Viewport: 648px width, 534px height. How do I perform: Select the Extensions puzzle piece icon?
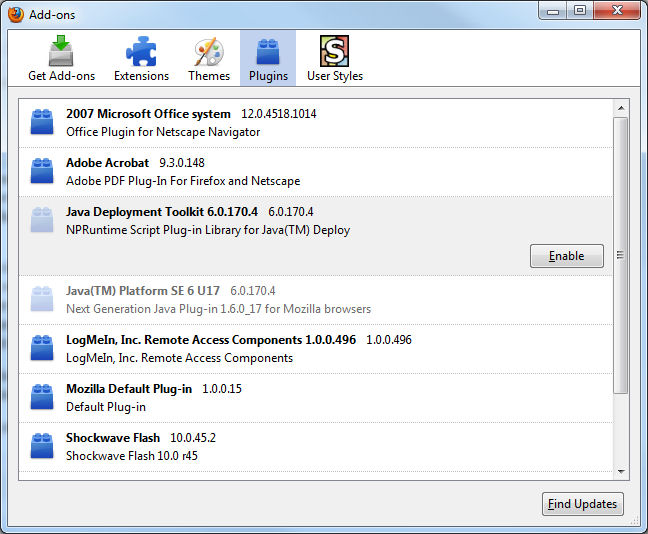point(141,51)
